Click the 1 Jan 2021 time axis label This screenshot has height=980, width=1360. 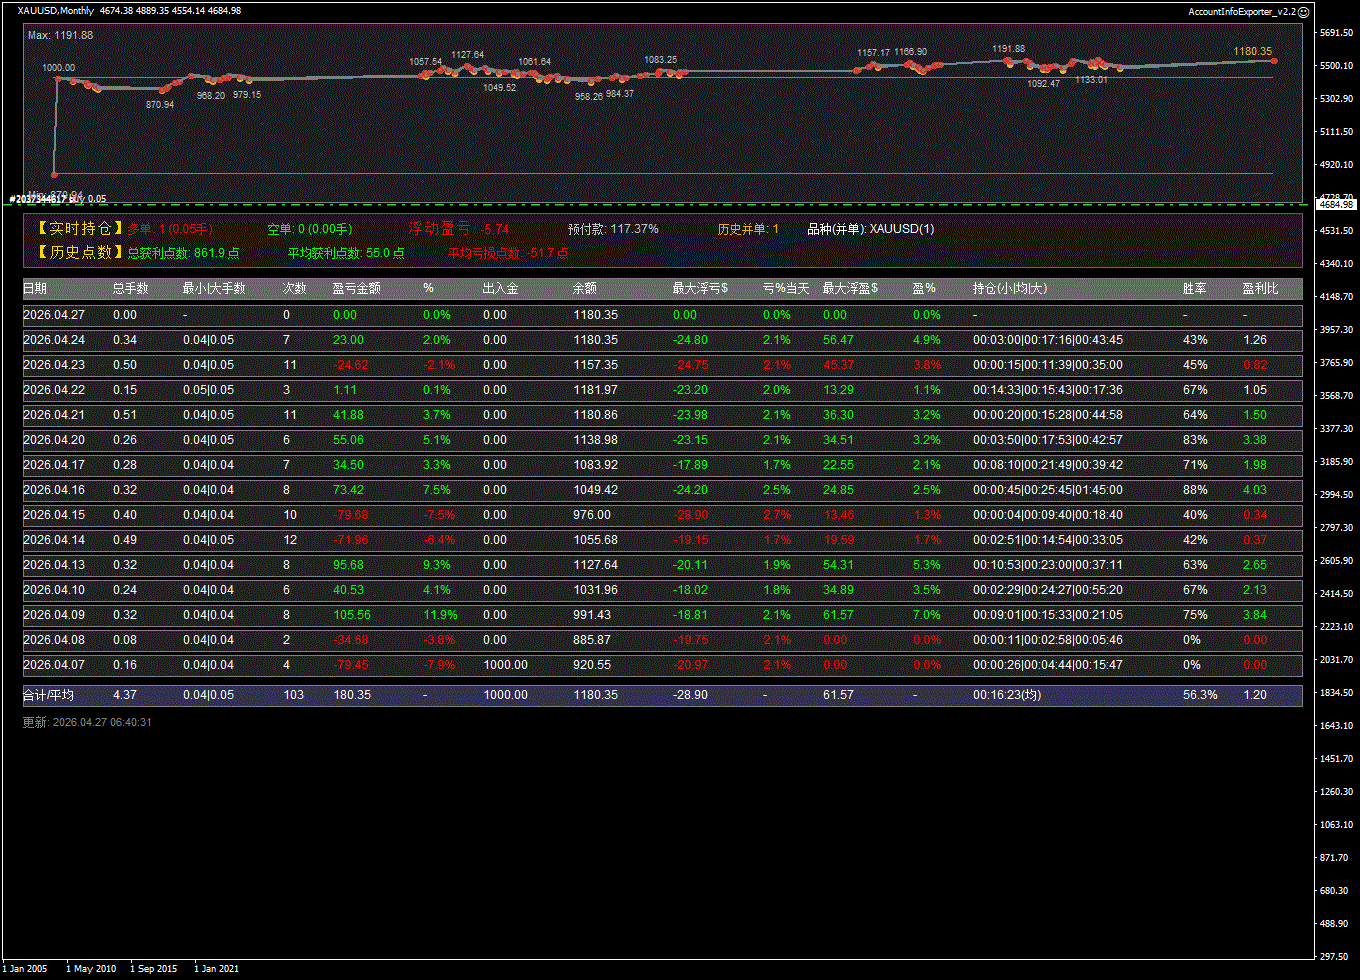[x=217, y=969]
